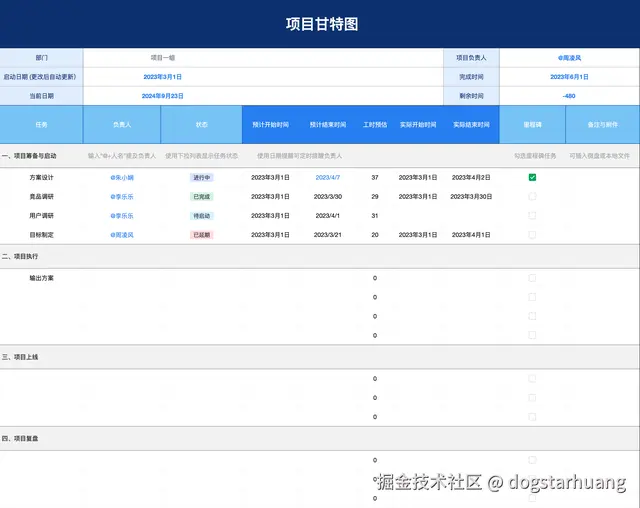
Task: Click the completion date 2023年6月1日 value
Action: pos(569,77)
